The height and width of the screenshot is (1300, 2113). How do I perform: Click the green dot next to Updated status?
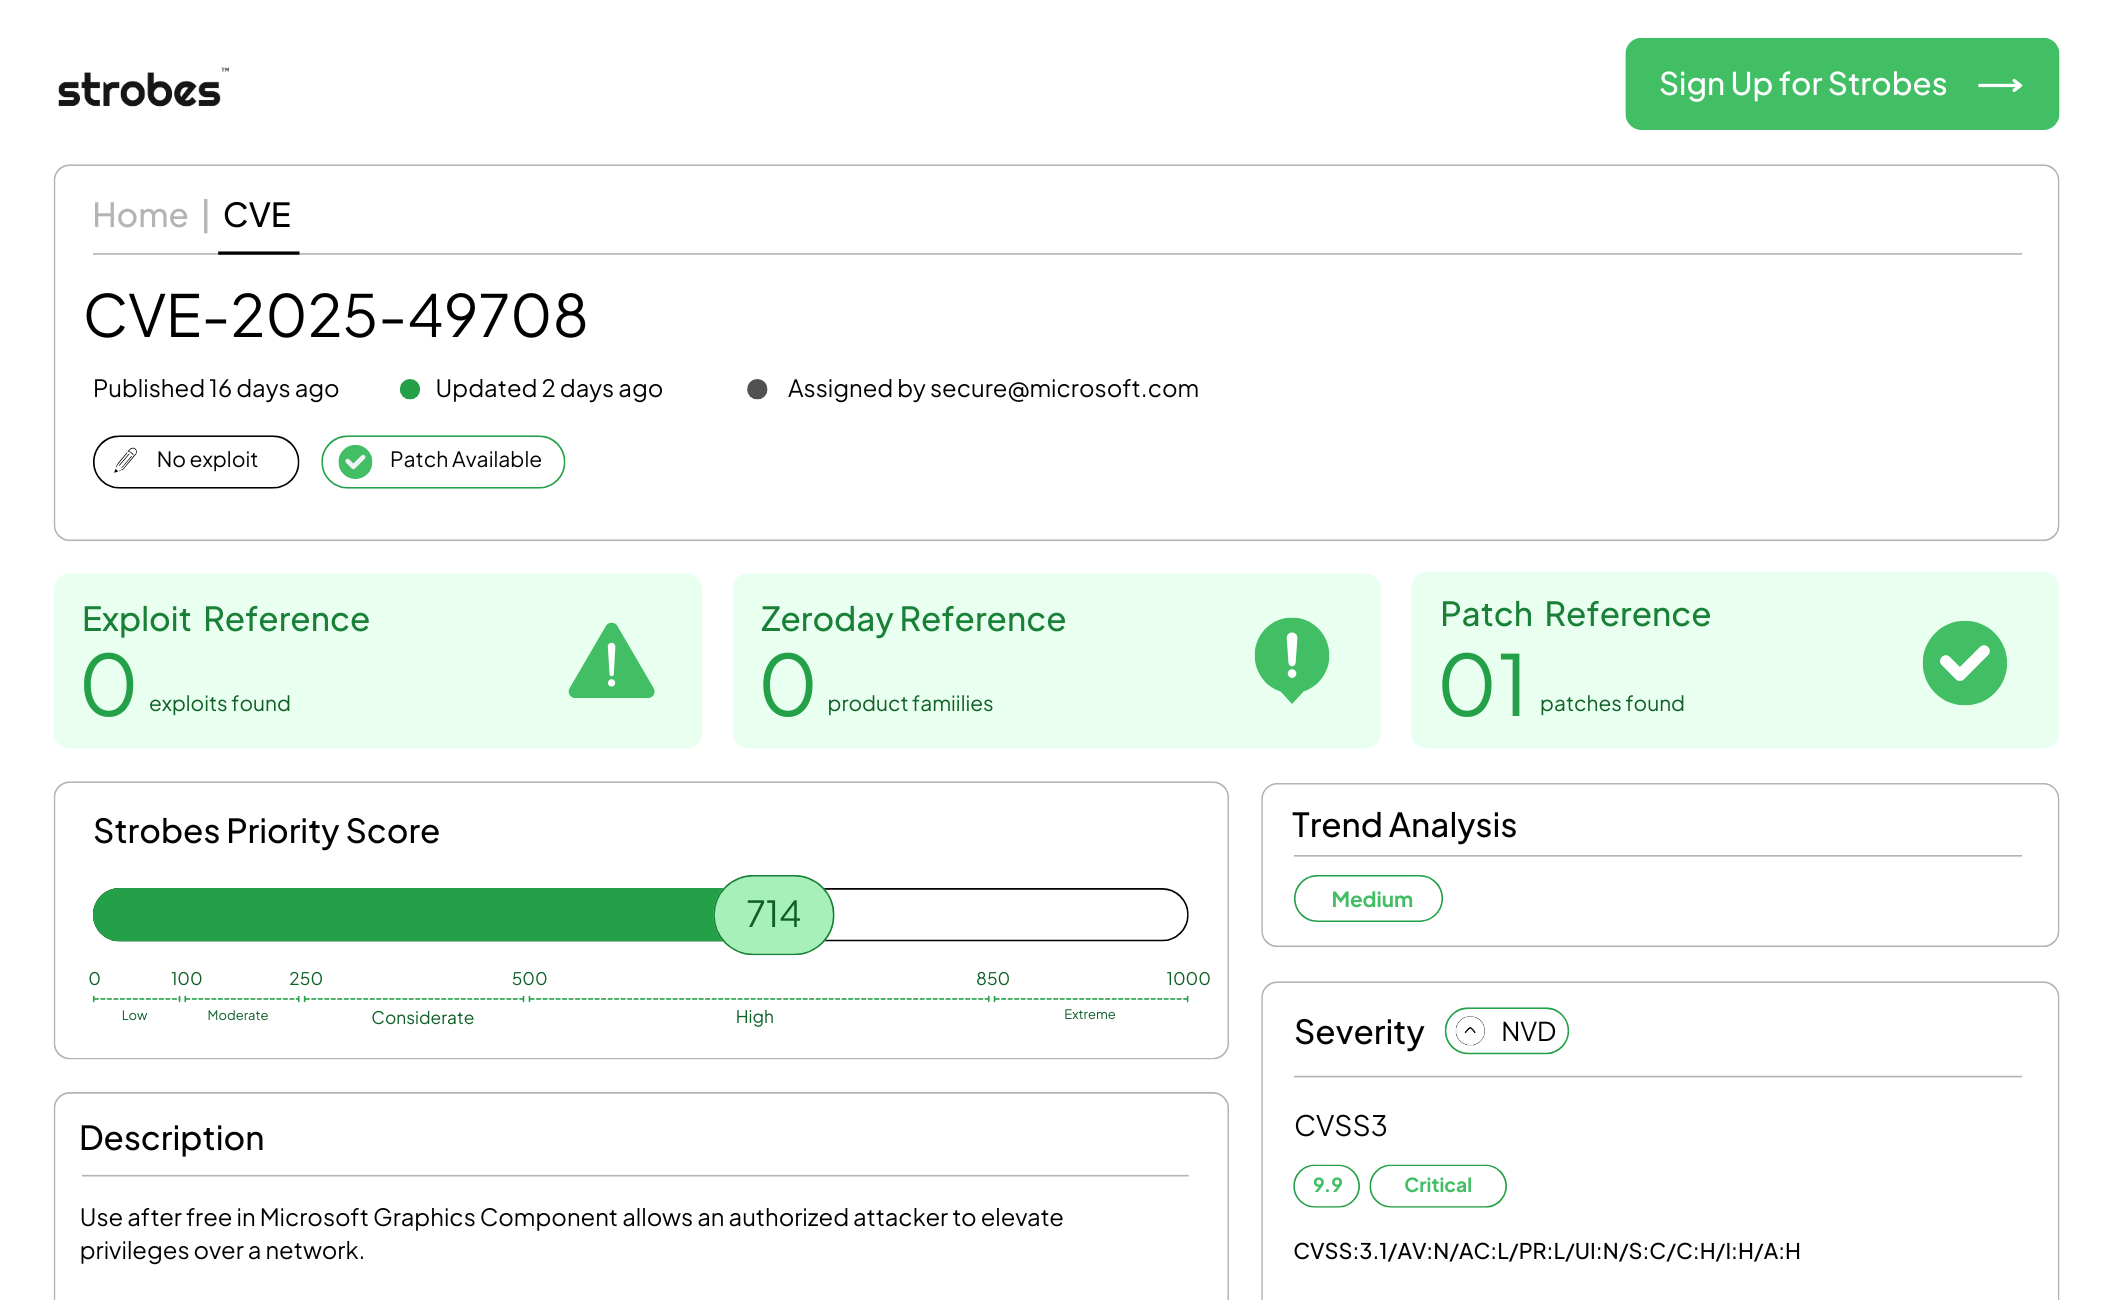410,389
